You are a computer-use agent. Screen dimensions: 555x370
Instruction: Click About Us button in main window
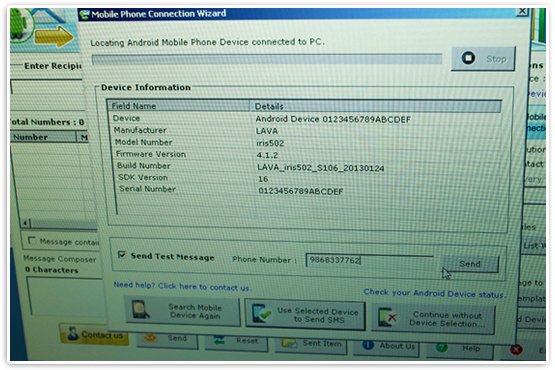387,346
